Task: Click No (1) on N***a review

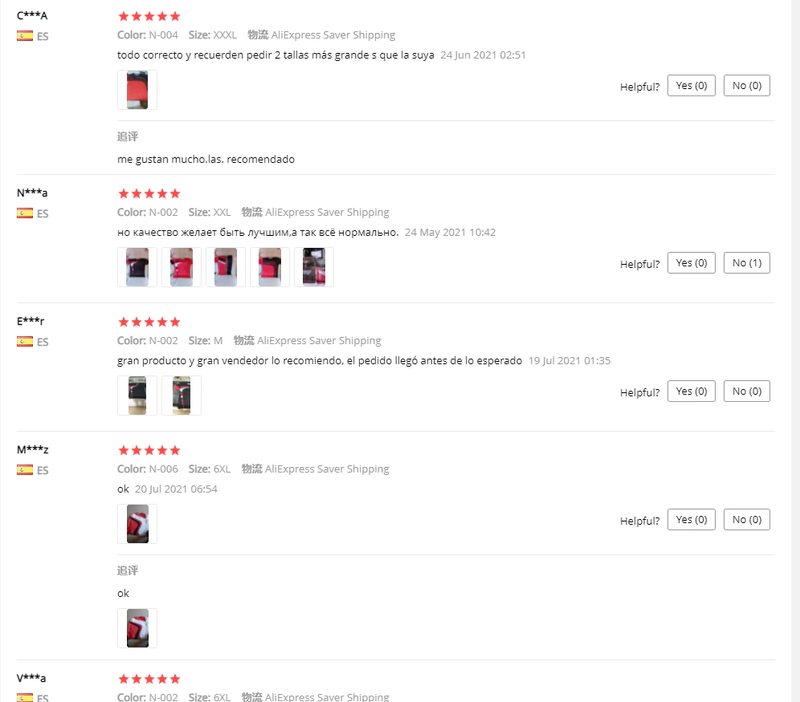Action: point(747,263)
